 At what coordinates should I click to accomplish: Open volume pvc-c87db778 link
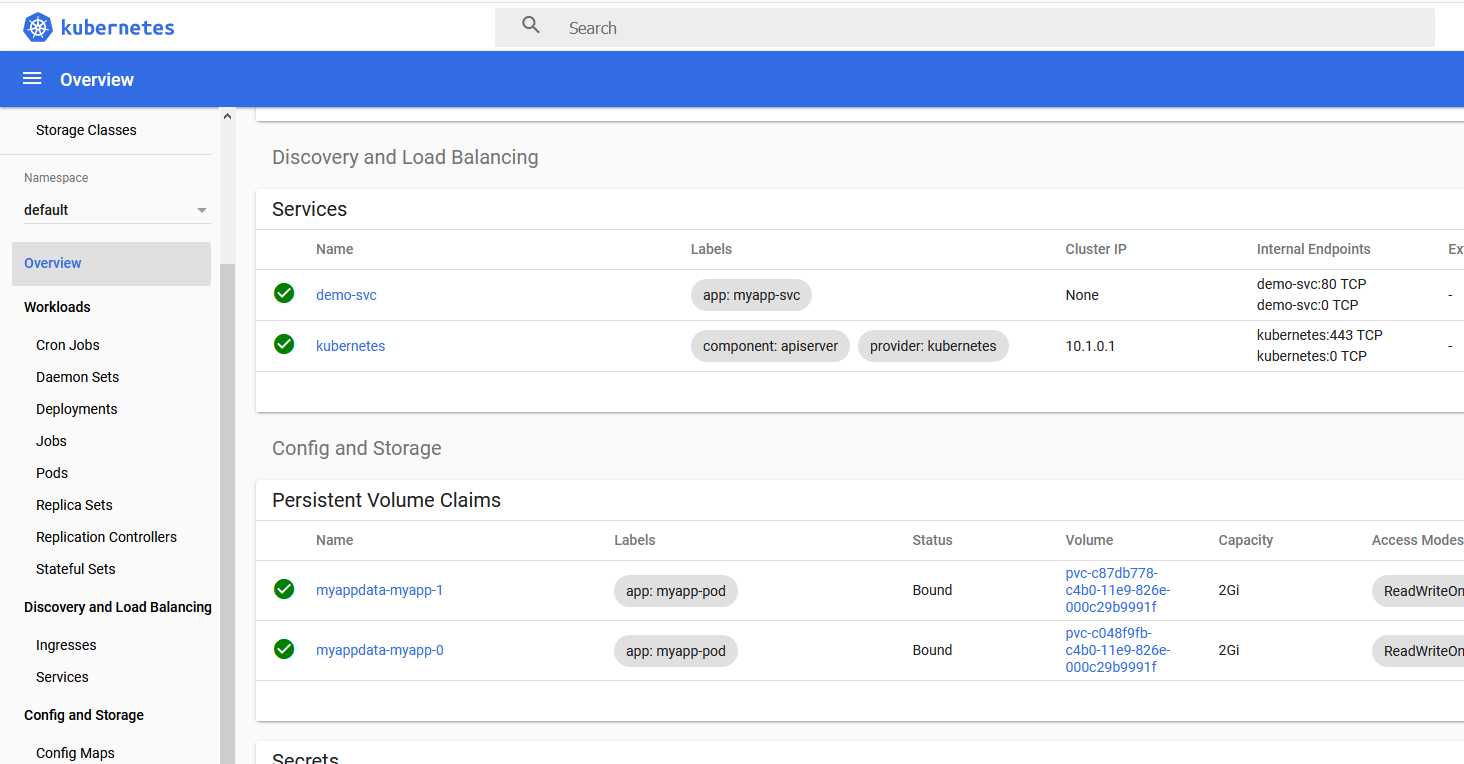[x=1117, y=590]
